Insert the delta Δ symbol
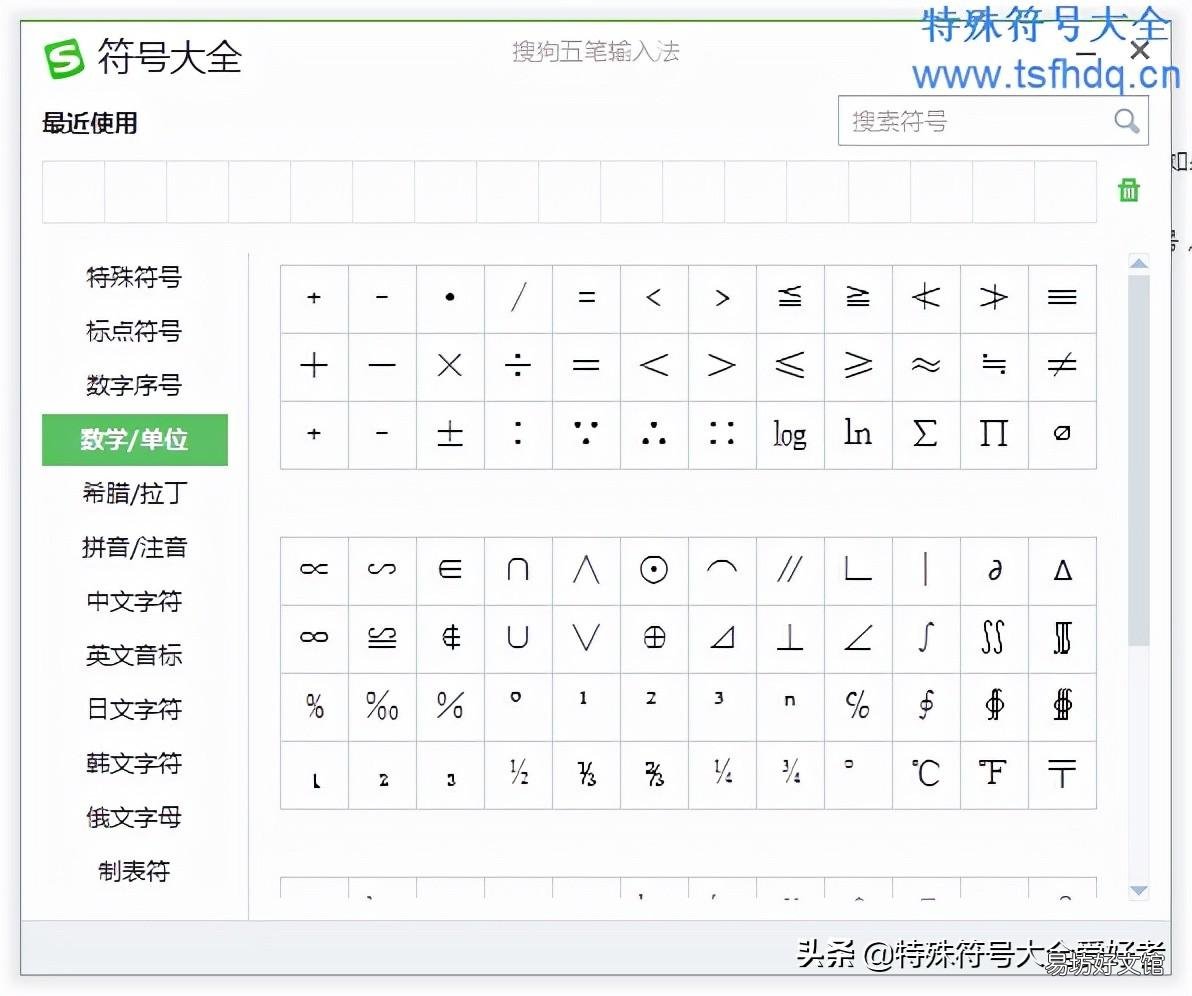Image resolution: width=1192 pixels, height=996 pixels. pyautogui.click(x=1062, y=569)
